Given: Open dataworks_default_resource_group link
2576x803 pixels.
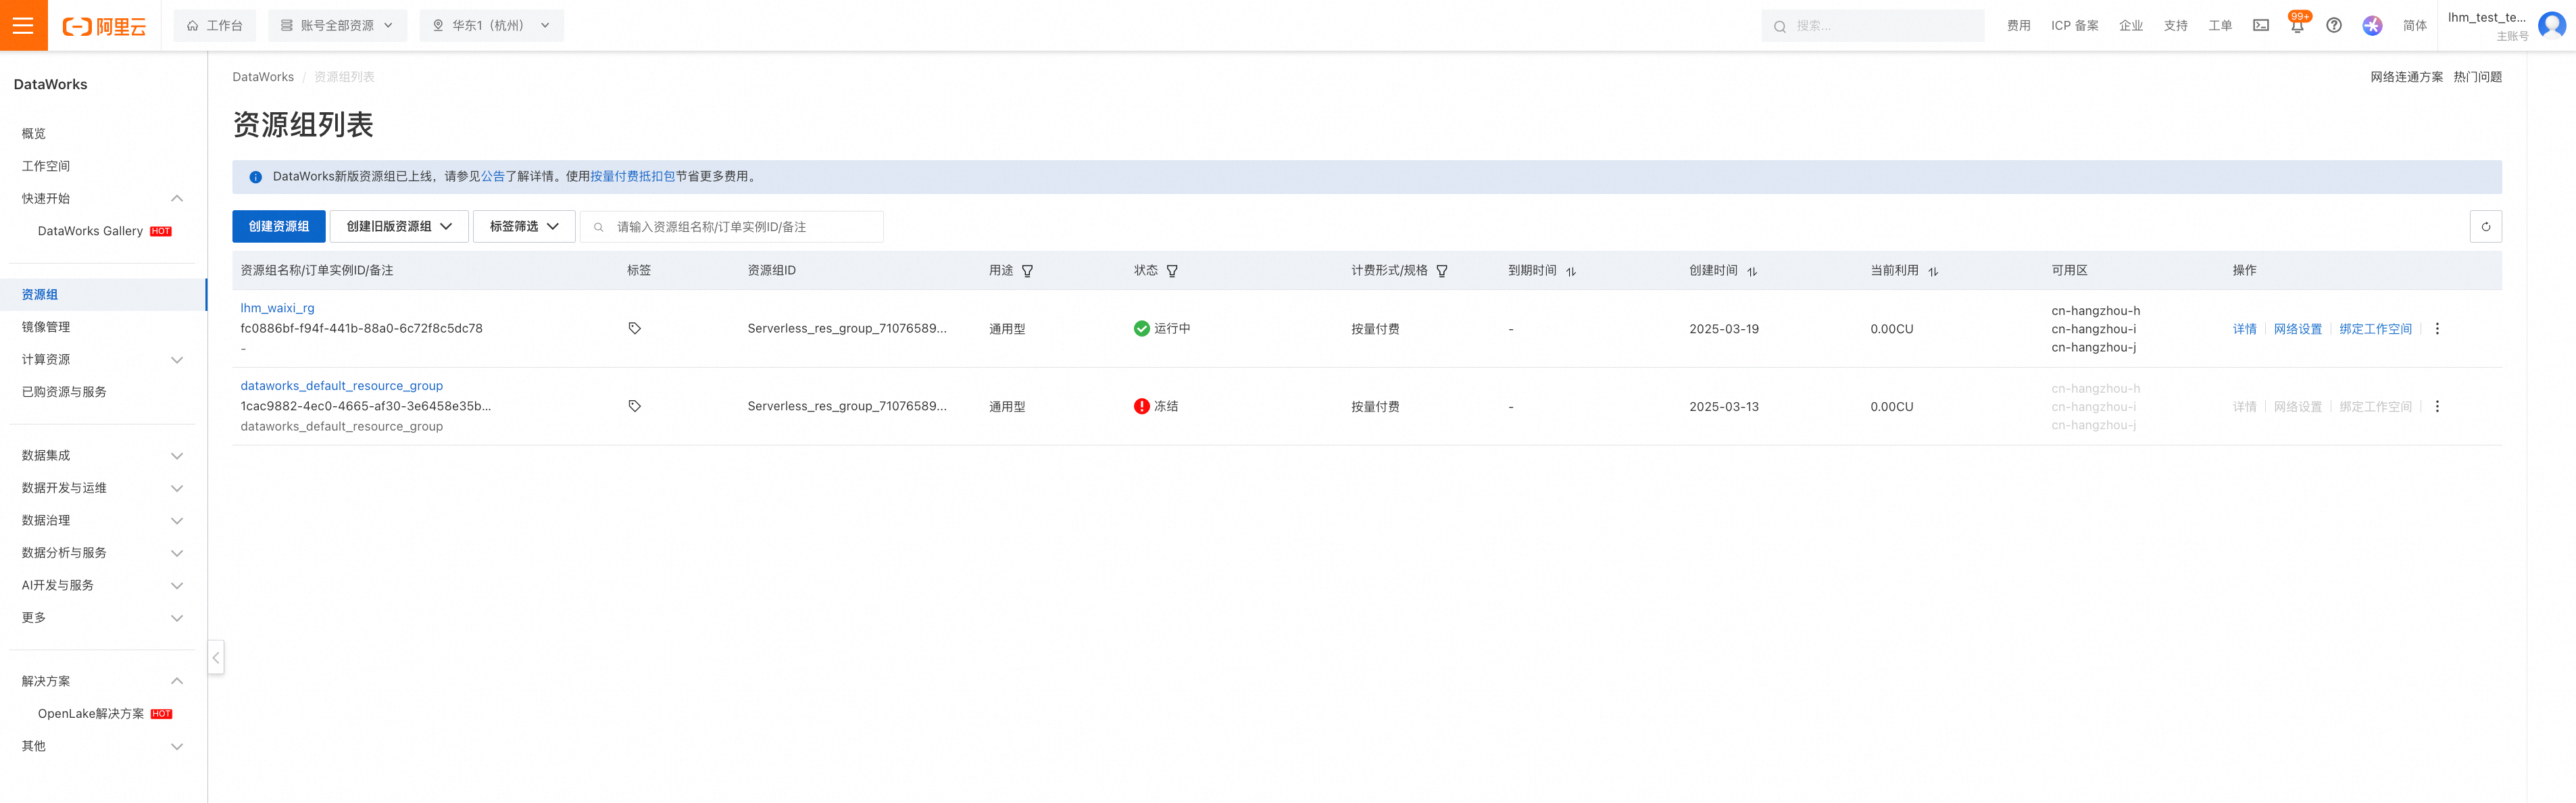Looking at the screenshot, I should 341,386.
